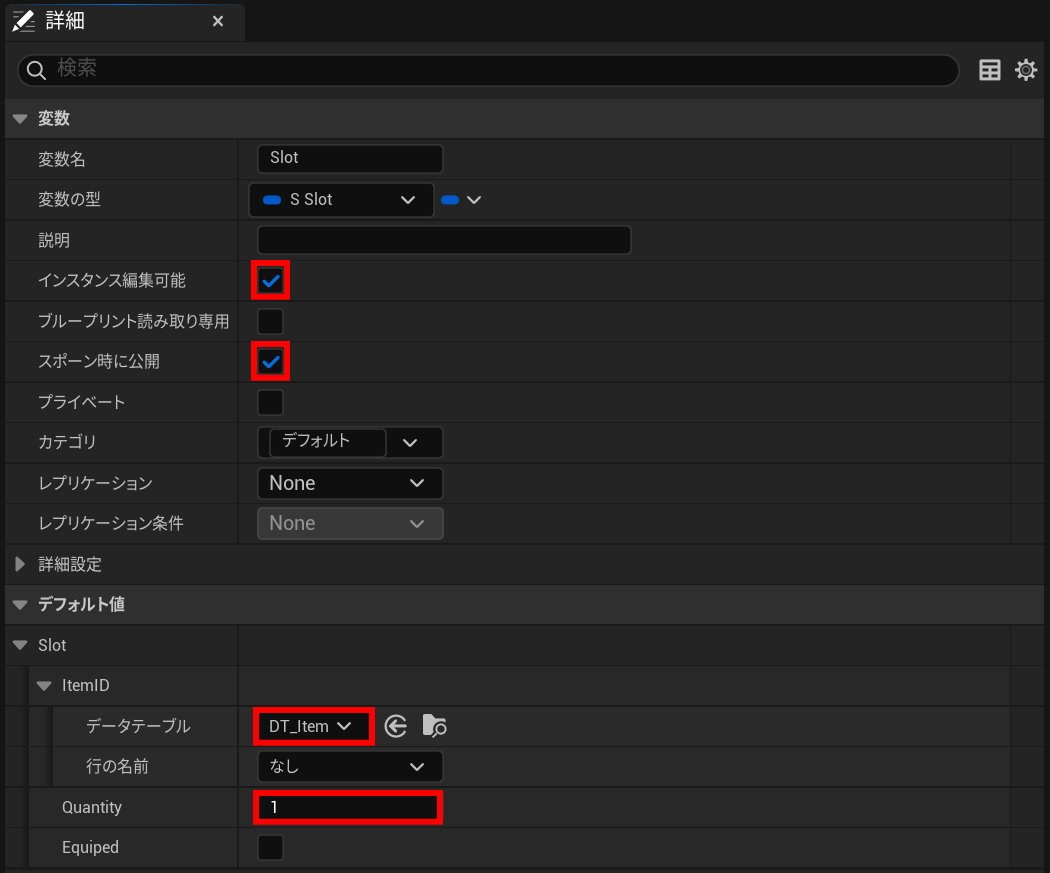
Task: Close the 詳細 panel tab
Action: (x=218, y=21)
